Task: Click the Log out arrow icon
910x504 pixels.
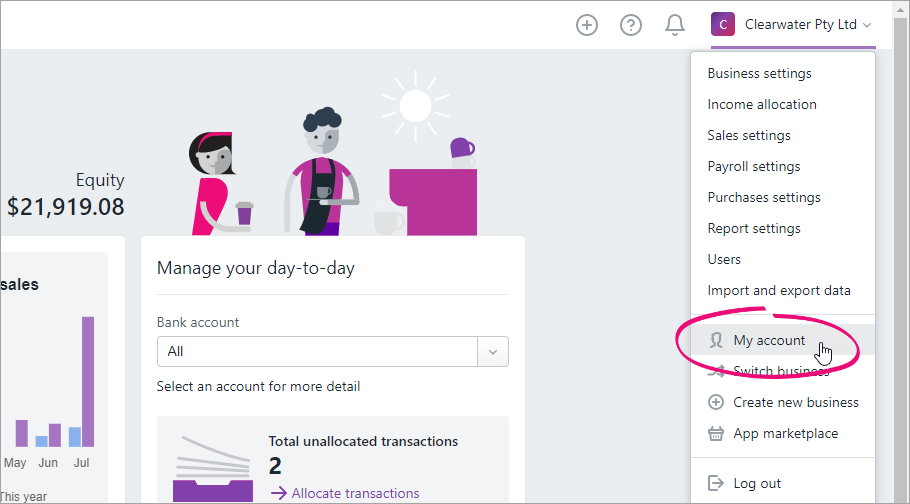Action: 716,484
